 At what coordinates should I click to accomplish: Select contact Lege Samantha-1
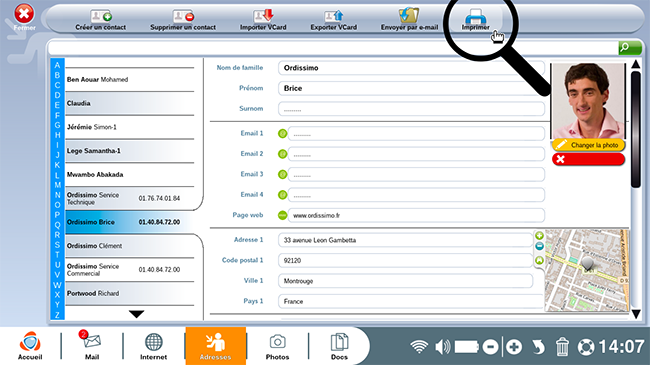click(x=130, y=151)
